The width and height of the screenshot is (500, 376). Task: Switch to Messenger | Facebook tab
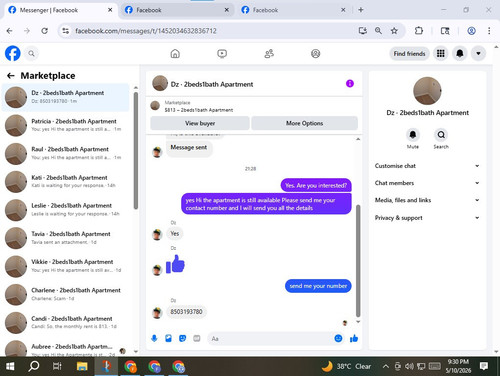pos(60,10)
